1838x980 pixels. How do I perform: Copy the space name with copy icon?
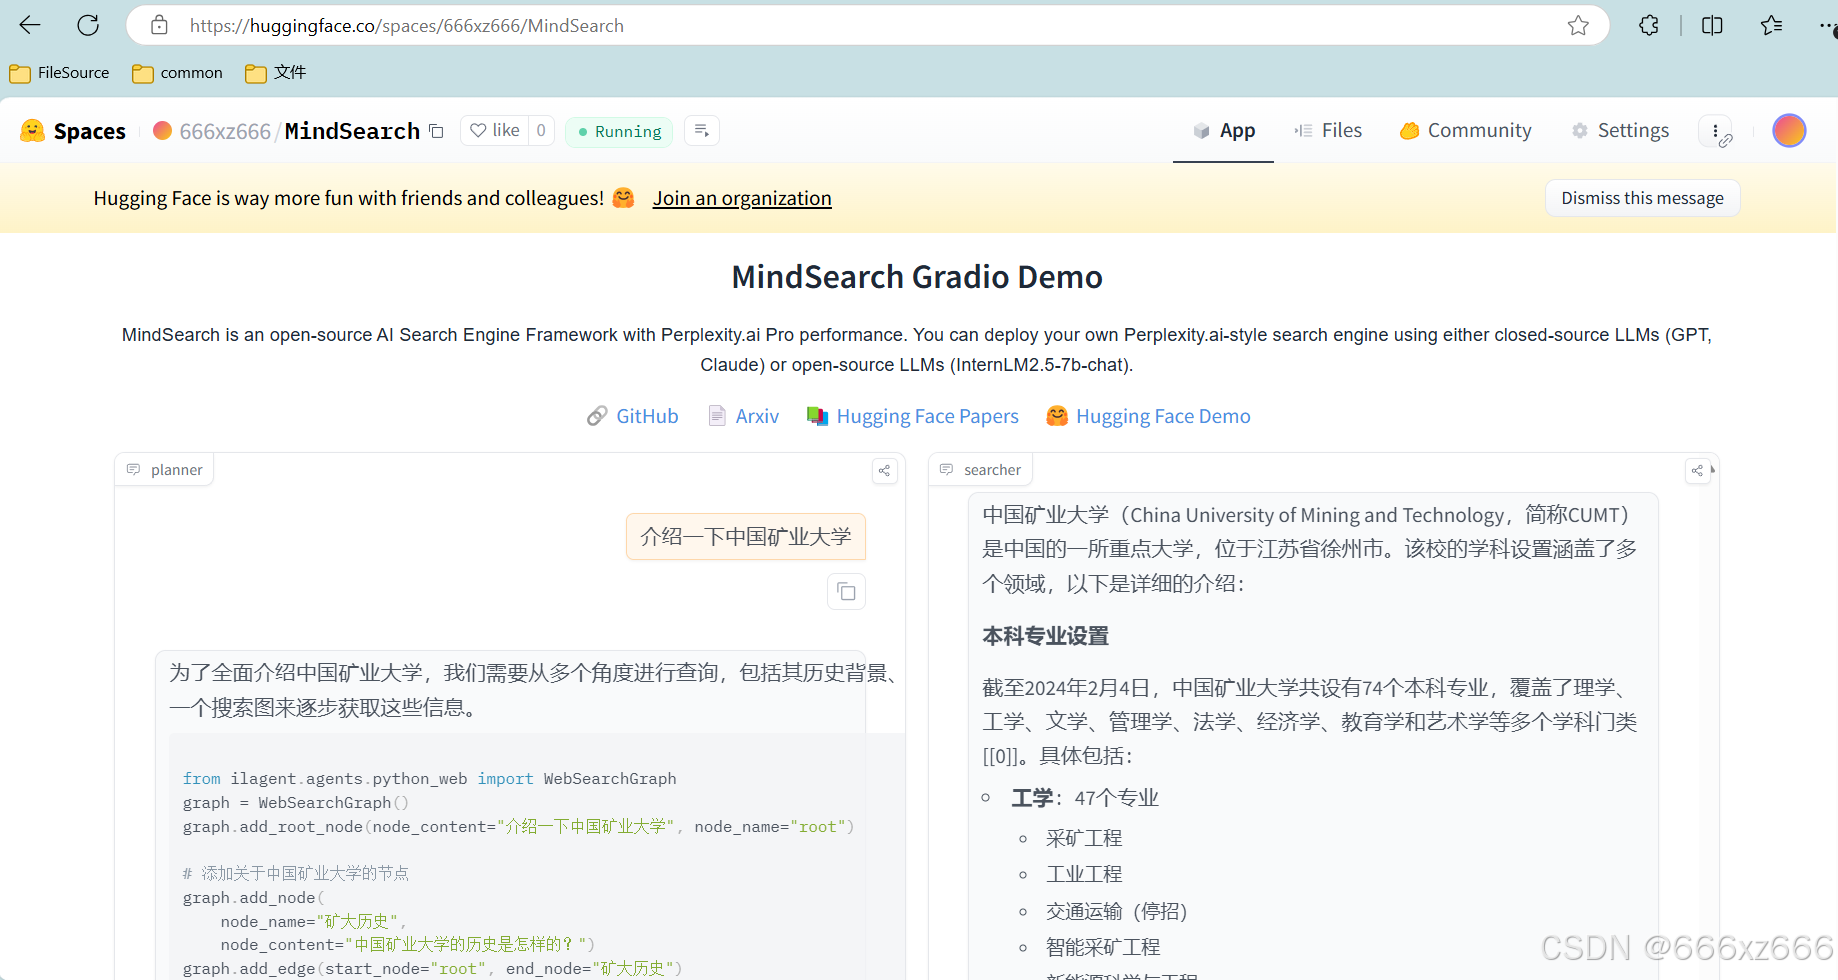pos(436,131)
